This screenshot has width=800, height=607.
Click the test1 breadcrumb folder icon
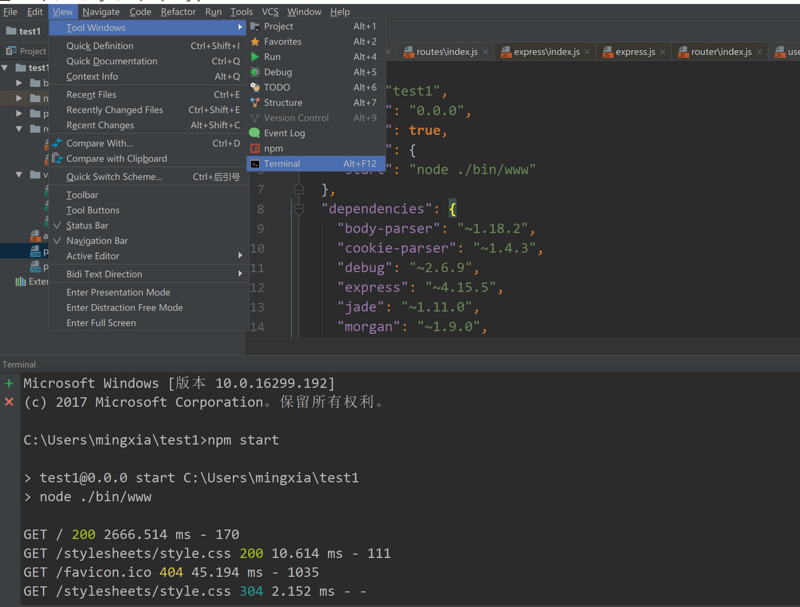(x=11, y=31)
